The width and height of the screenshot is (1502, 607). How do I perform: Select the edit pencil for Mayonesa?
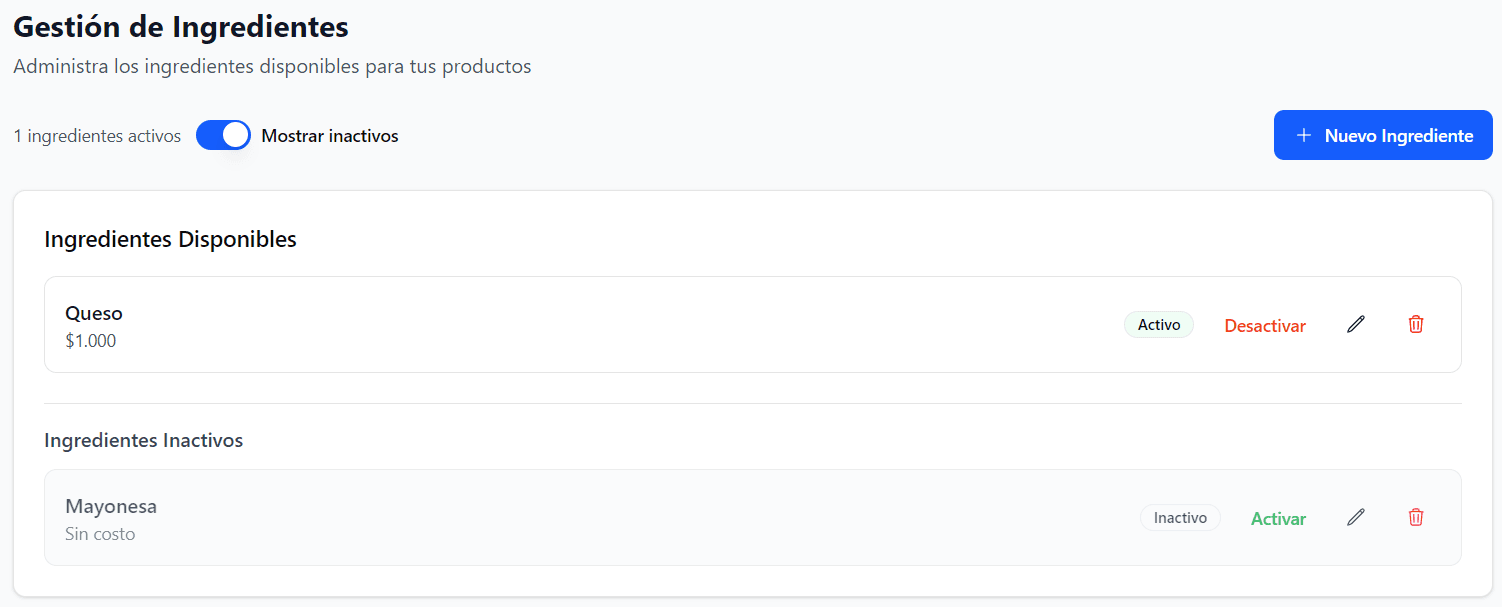tap(1356, 517)
